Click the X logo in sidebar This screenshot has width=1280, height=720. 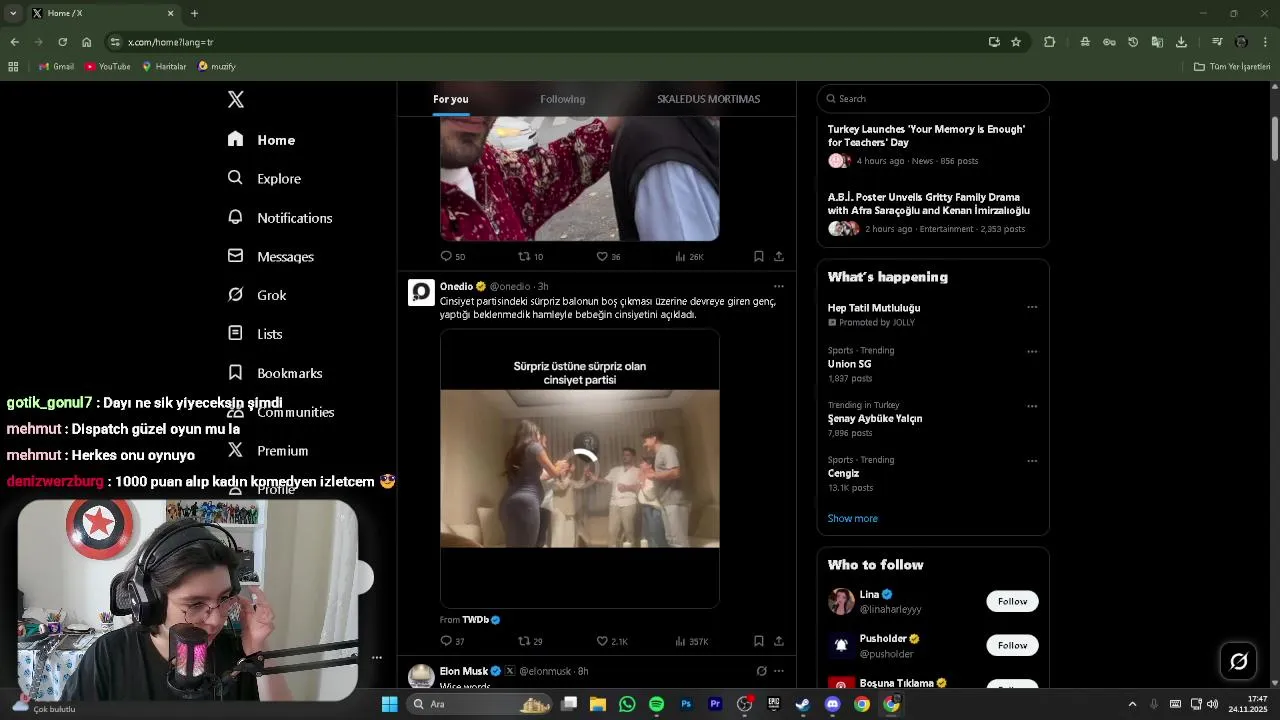coord(236,99)
